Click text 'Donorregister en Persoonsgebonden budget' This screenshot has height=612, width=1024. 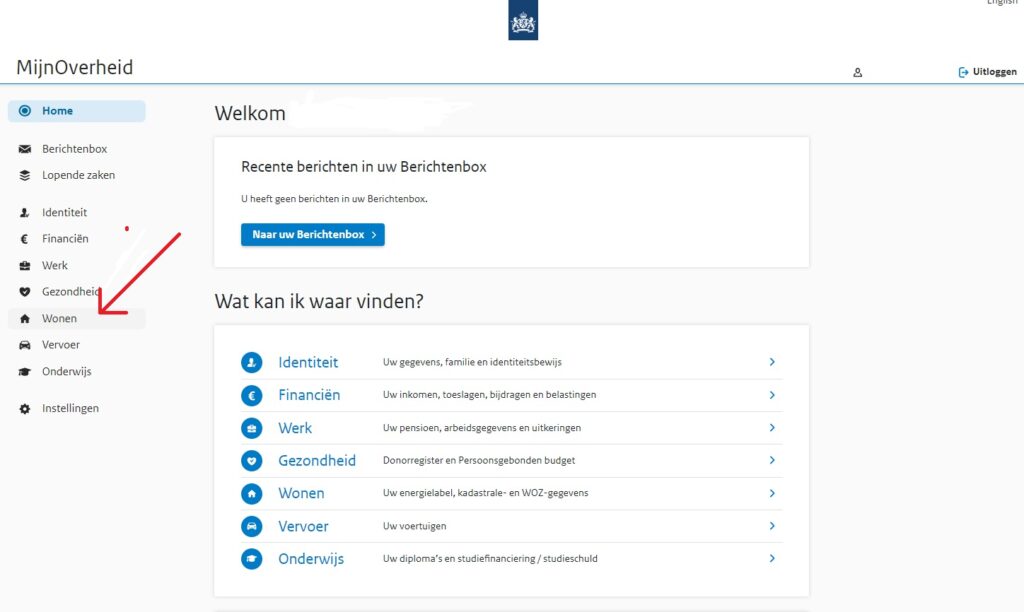pyautogui.click(x=479, y=460)
